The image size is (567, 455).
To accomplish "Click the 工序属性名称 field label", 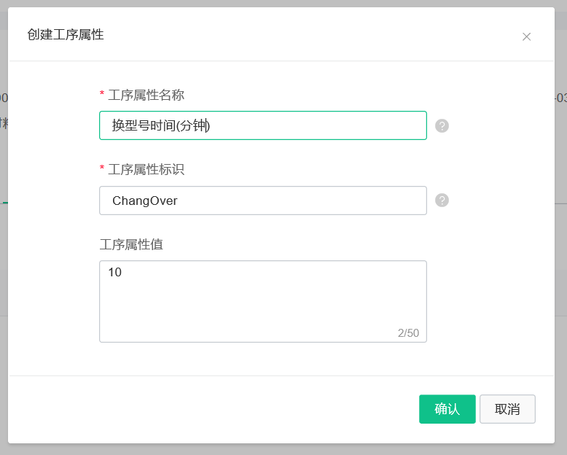I will pyautogui.click(x=146, y=95).
